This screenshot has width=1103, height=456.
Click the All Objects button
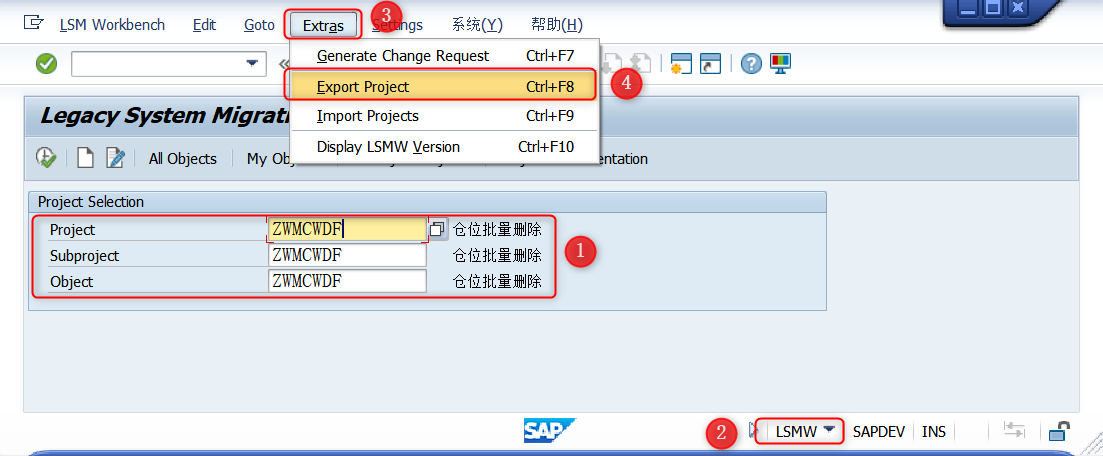[183, 159]
